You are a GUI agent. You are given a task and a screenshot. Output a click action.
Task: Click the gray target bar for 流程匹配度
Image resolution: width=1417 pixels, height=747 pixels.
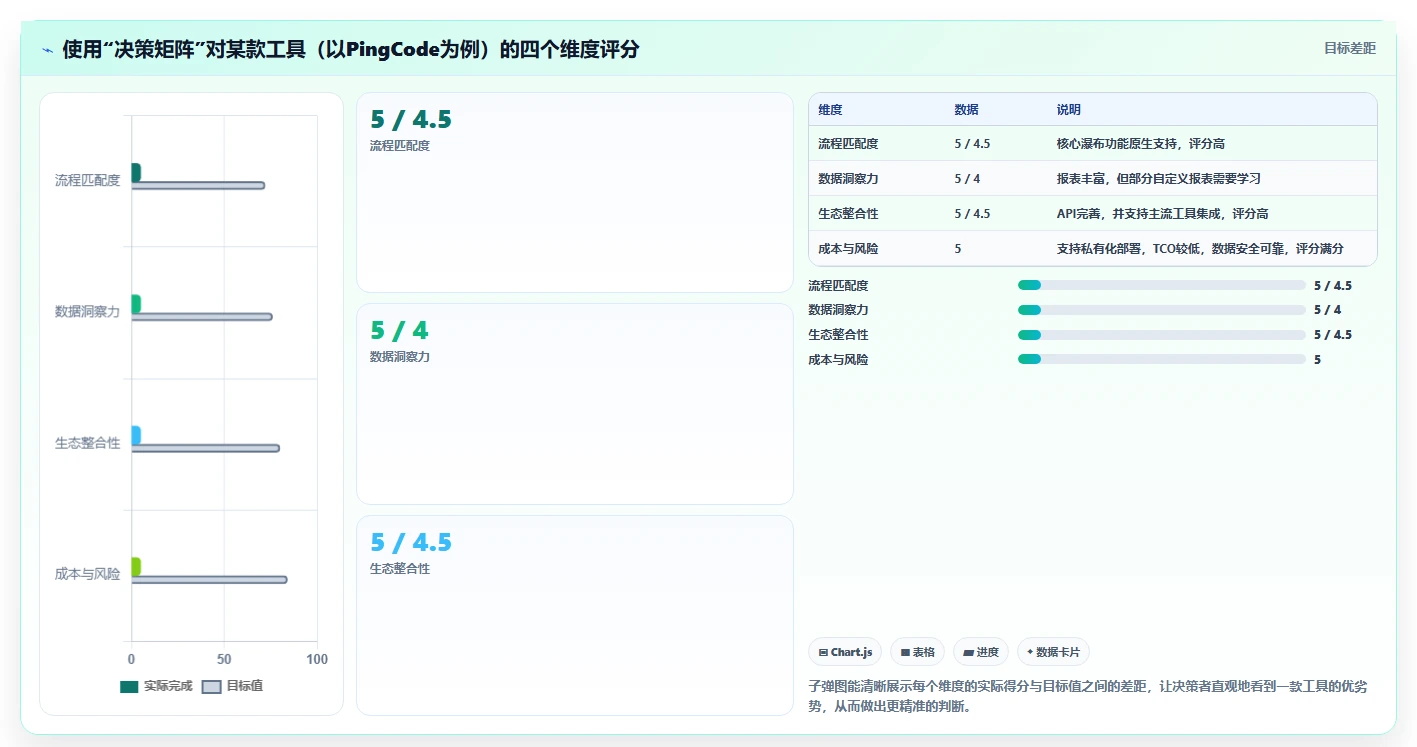click(x=198, y=186)
